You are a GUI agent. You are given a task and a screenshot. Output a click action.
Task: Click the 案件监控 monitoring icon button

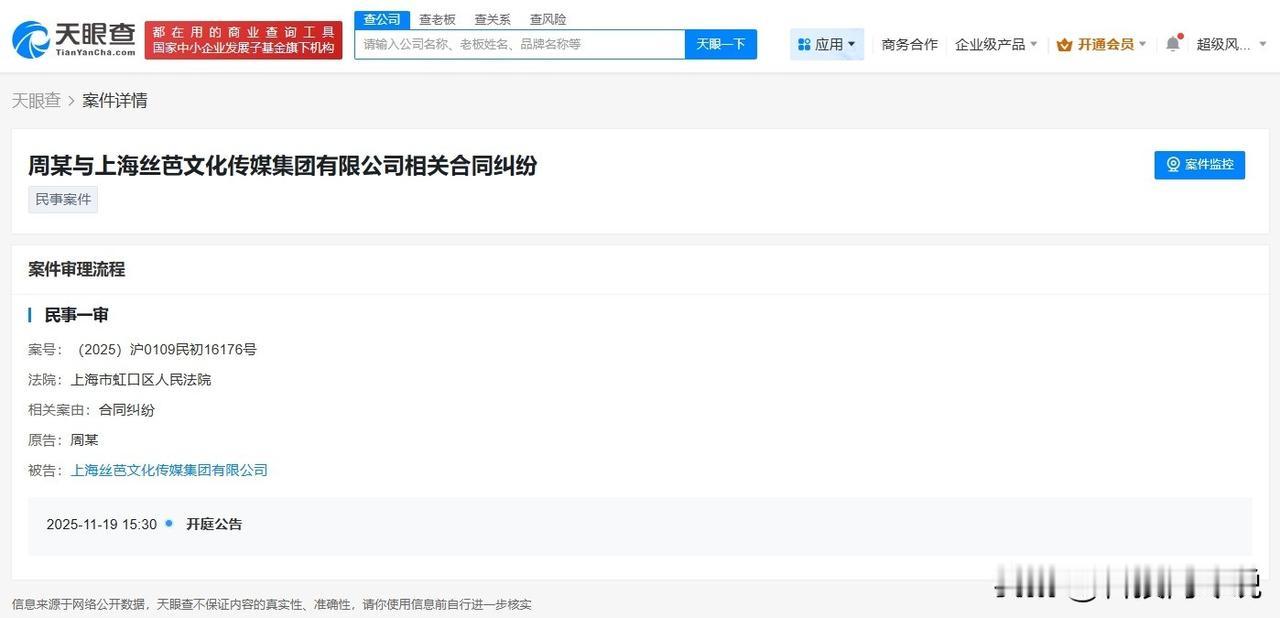1172,164
